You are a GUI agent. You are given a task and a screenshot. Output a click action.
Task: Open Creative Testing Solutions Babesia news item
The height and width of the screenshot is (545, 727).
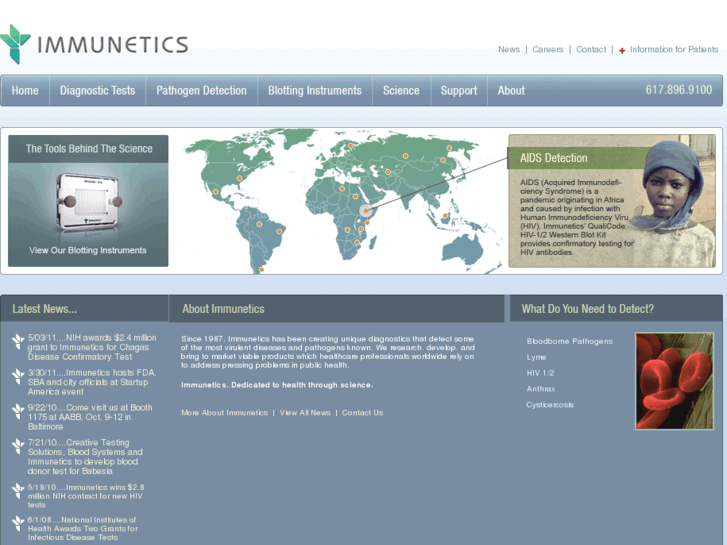point(85,457)
